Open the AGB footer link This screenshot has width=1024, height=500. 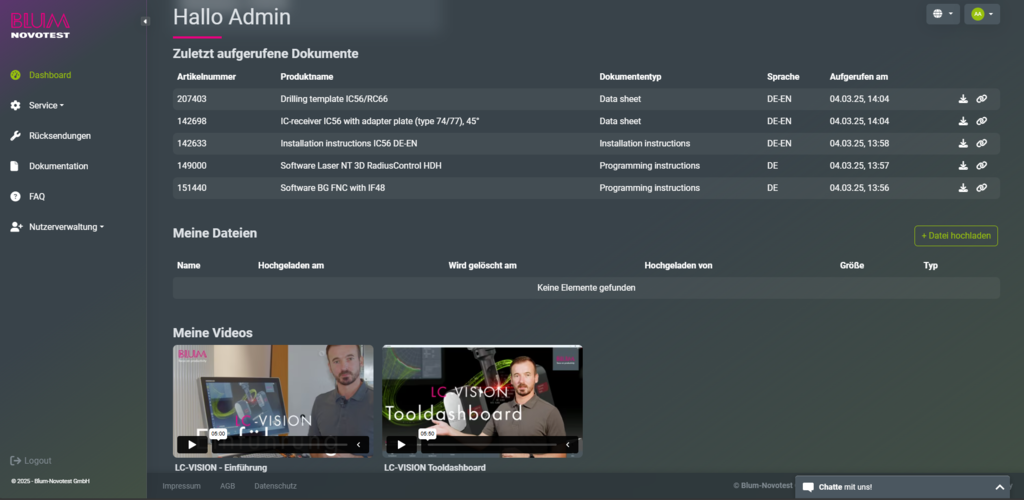pyautogui.click(x=227, y=486)
